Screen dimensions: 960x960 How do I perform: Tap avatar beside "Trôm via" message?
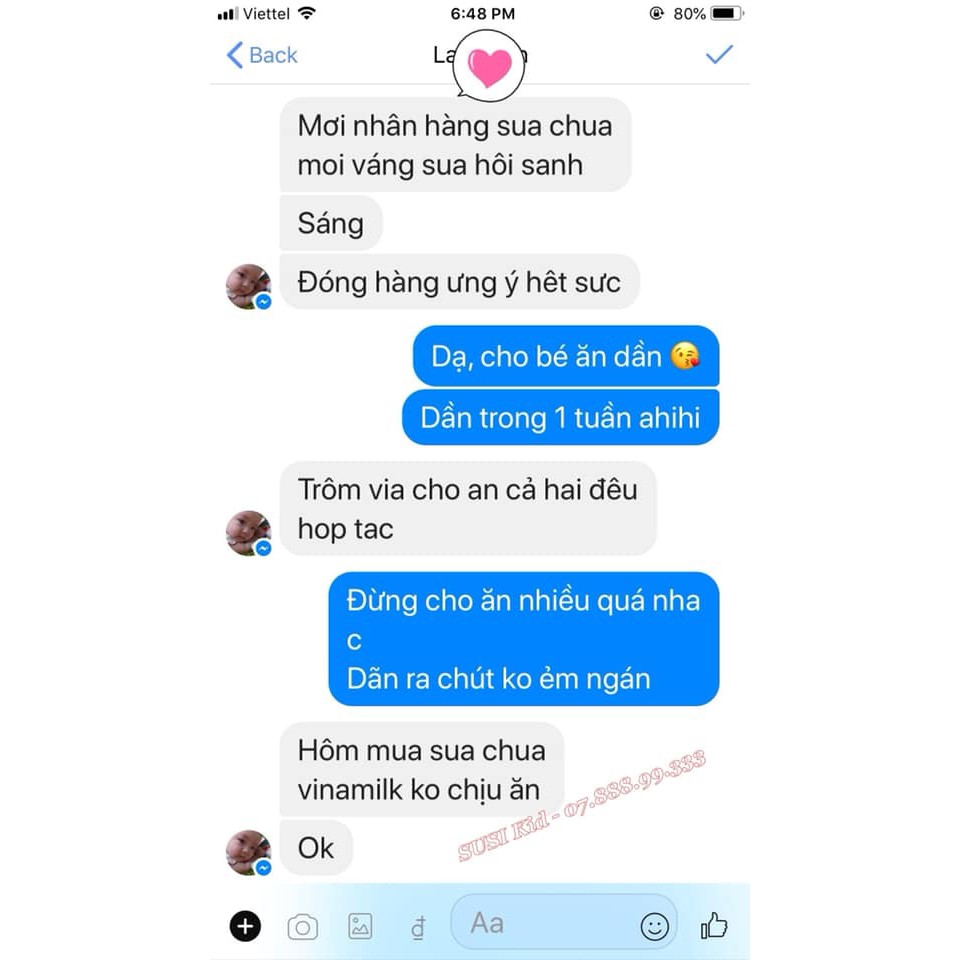point(249,533)
